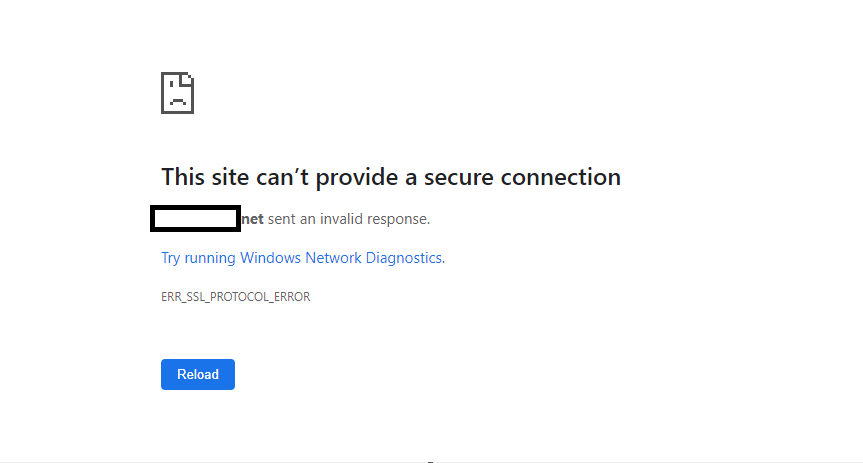Screen dimensions: 863x463
Task: Click the word "Windows" in the diagnostics link
Action: point(270,258)
